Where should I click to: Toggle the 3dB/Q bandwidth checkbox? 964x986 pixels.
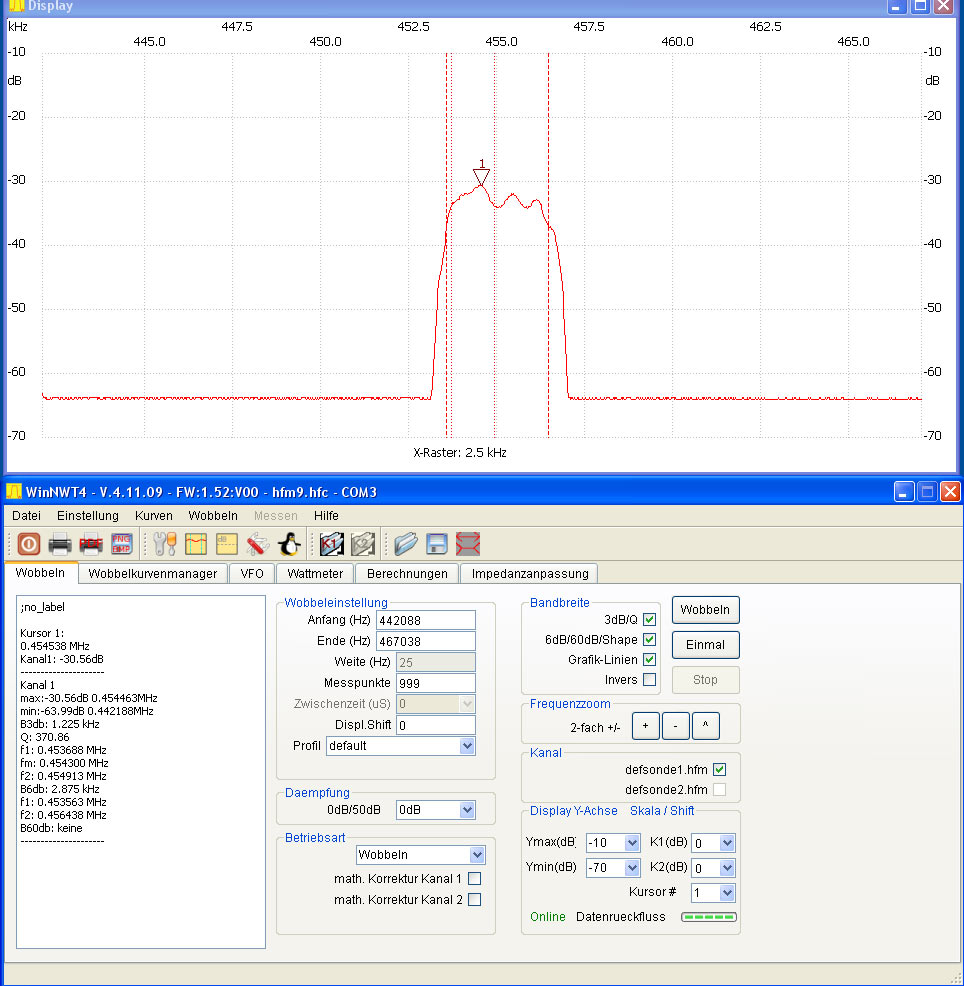tap(649, 620)
